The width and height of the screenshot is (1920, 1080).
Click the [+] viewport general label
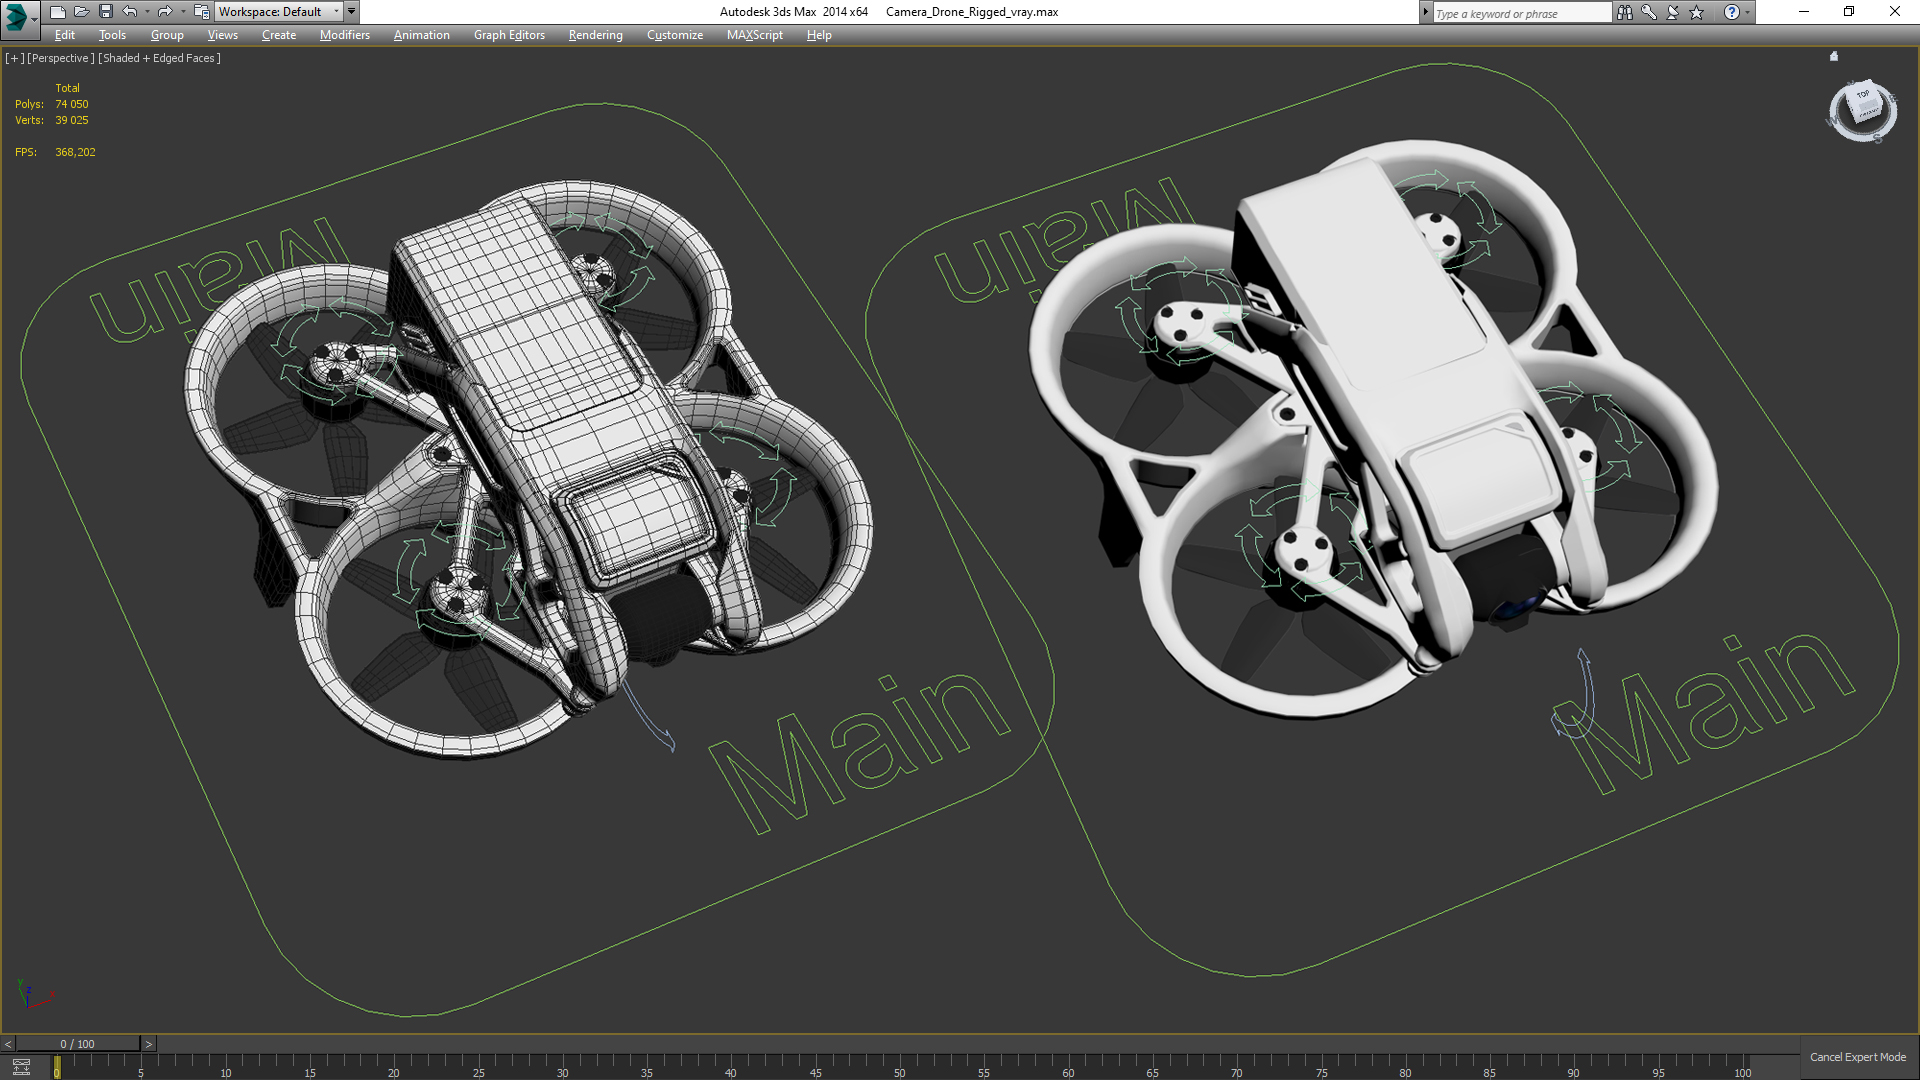tap(14, 58)
